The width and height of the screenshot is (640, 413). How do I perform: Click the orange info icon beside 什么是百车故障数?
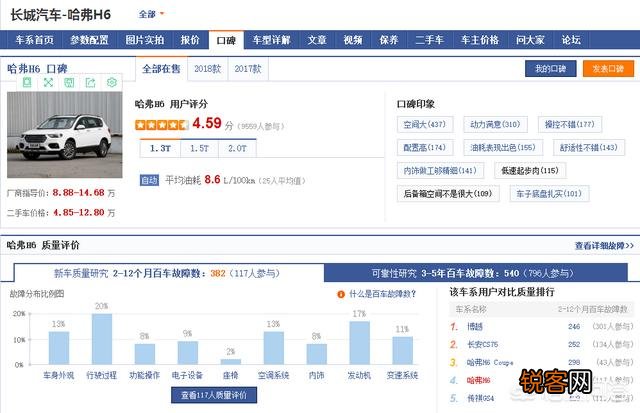click(341, 294)
